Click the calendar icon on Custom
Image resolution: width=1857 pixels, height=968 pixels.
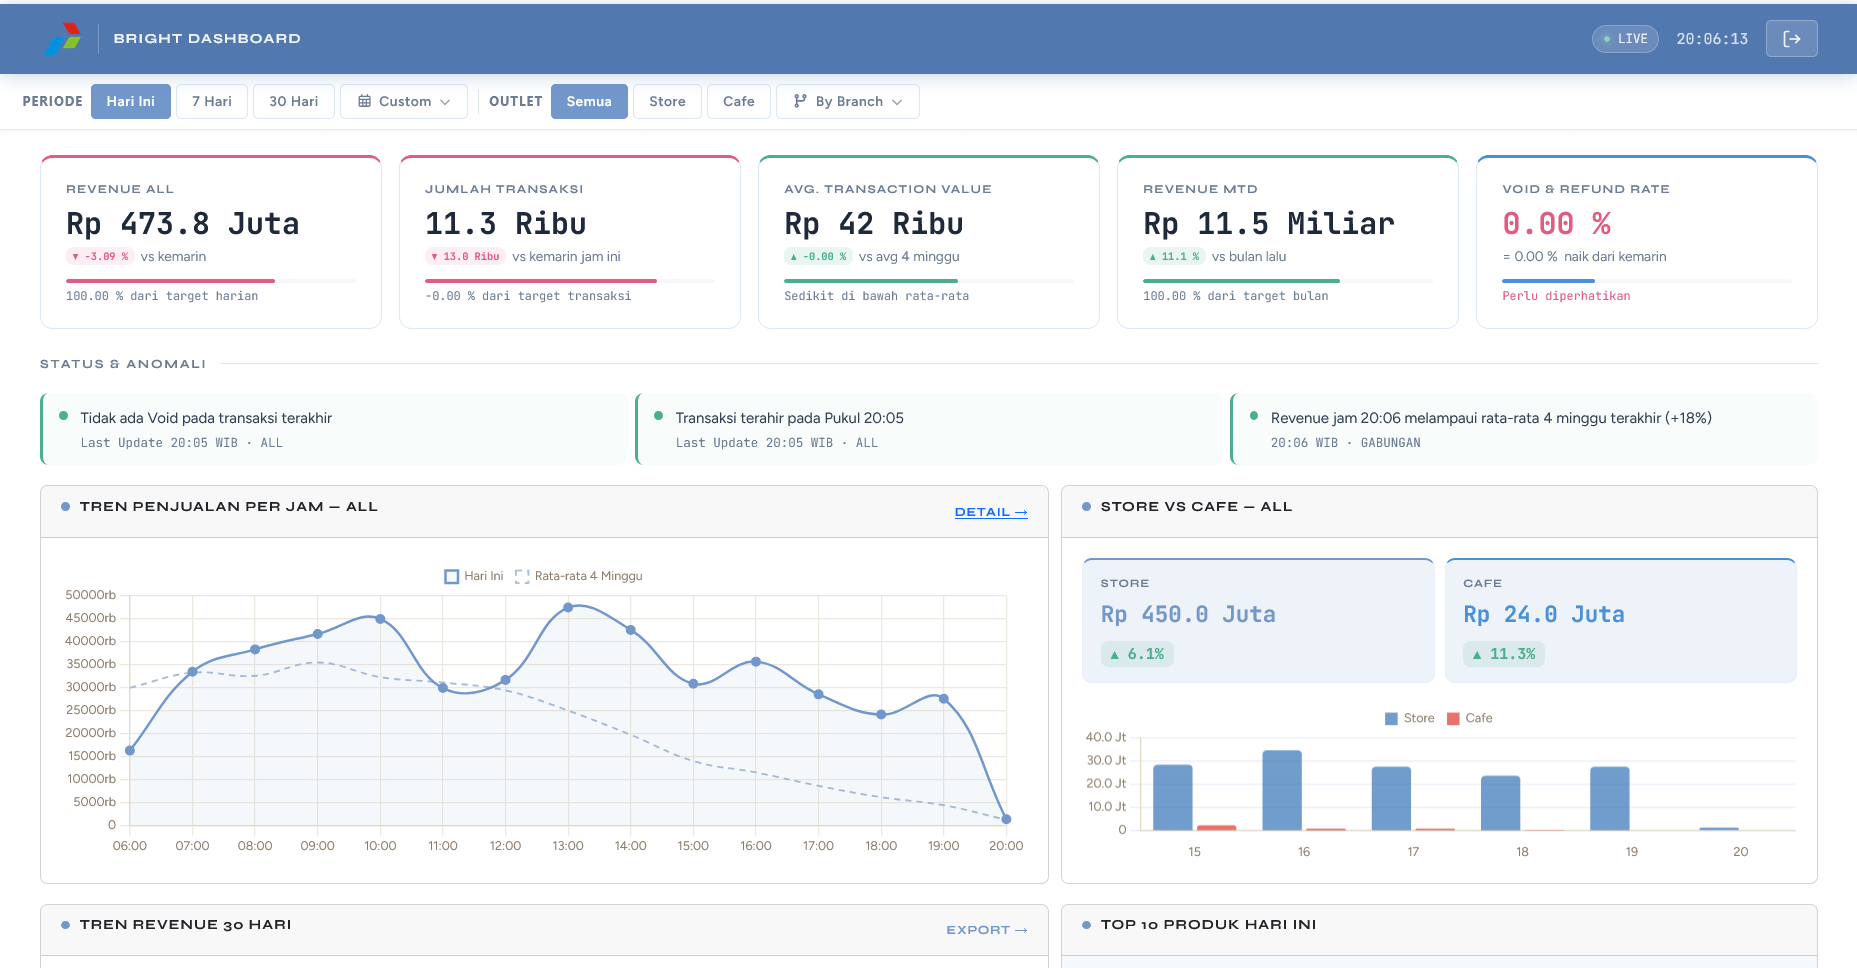365,101
